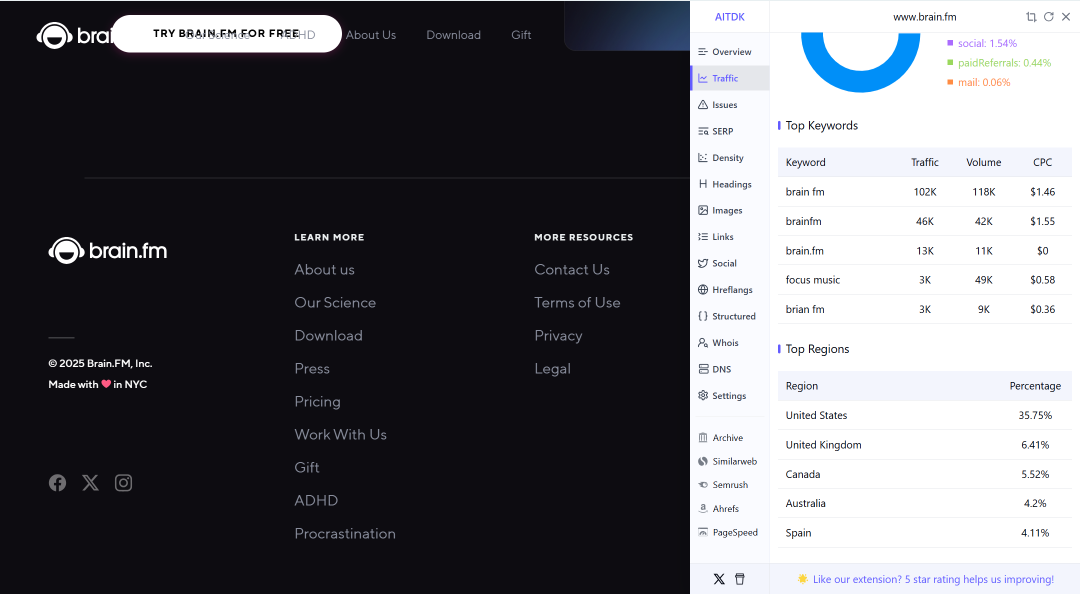Open the PageSpeed link

[729, 532]
